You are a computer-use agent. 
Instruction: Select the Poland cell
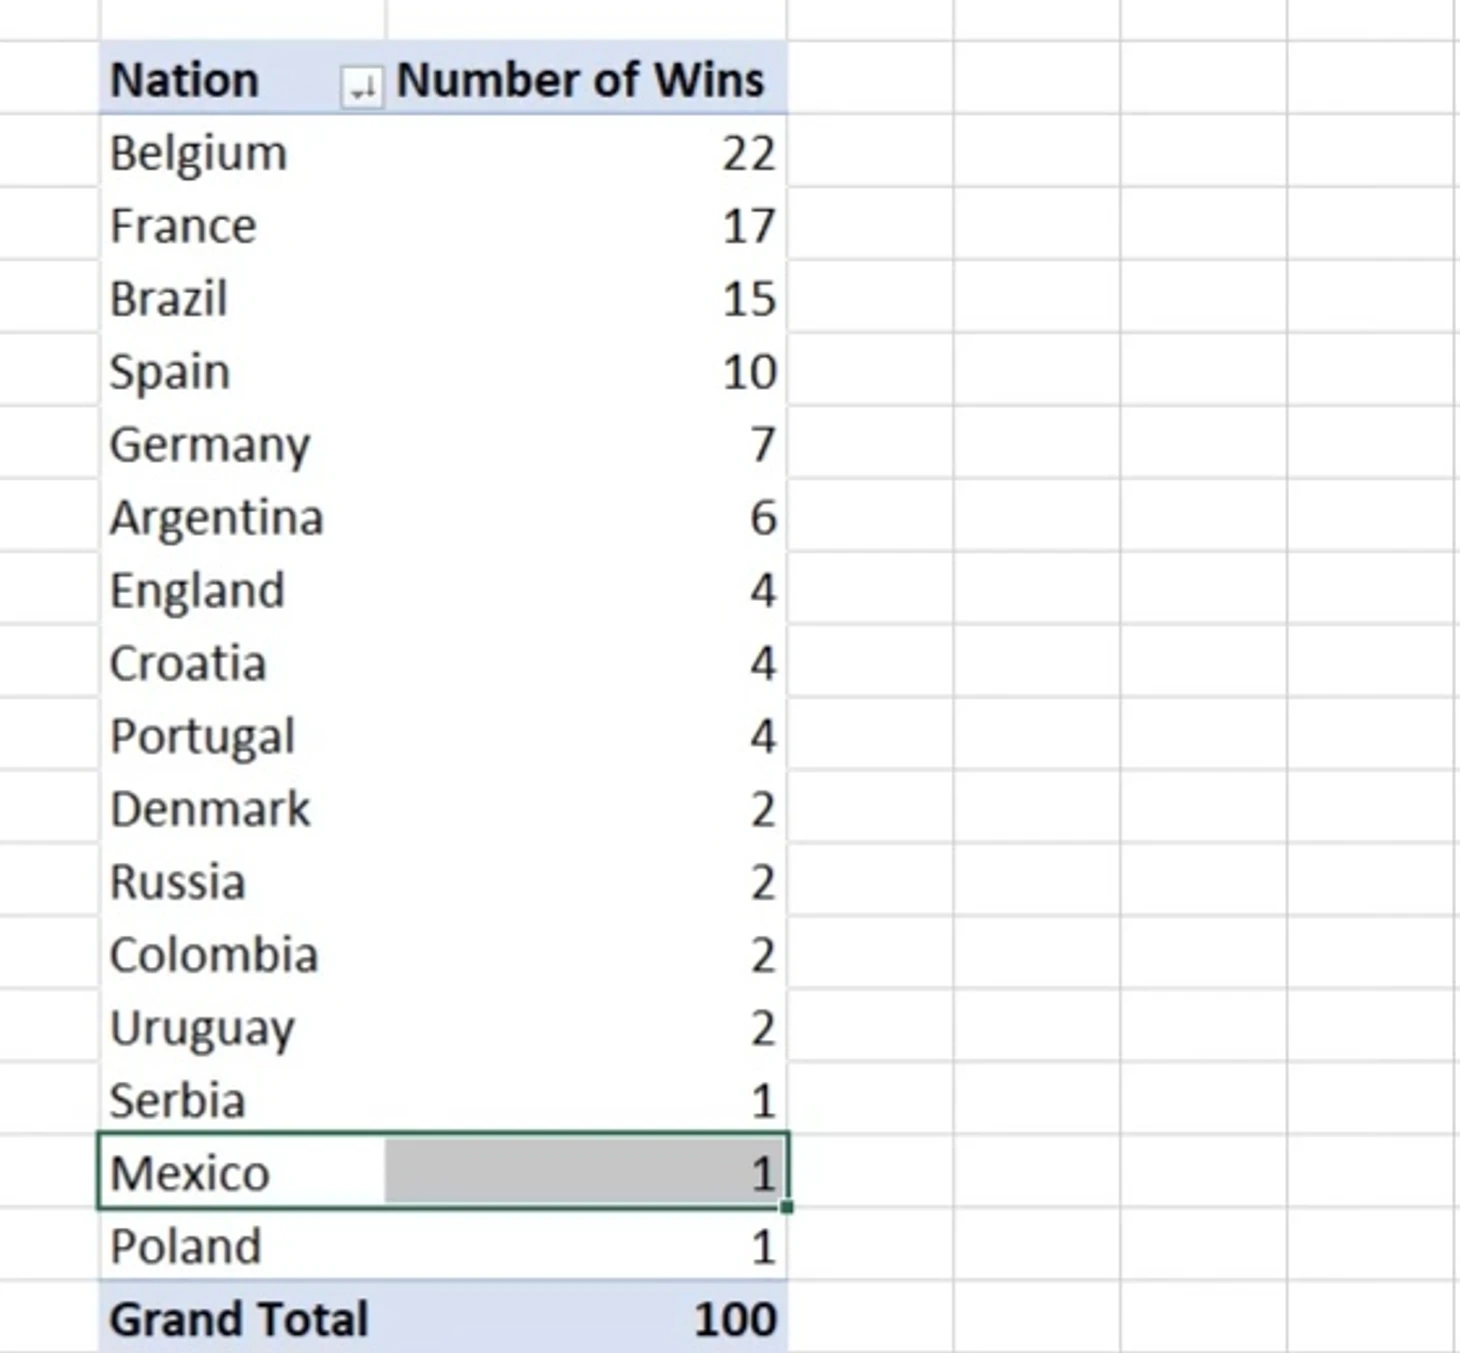(243, 1246)
